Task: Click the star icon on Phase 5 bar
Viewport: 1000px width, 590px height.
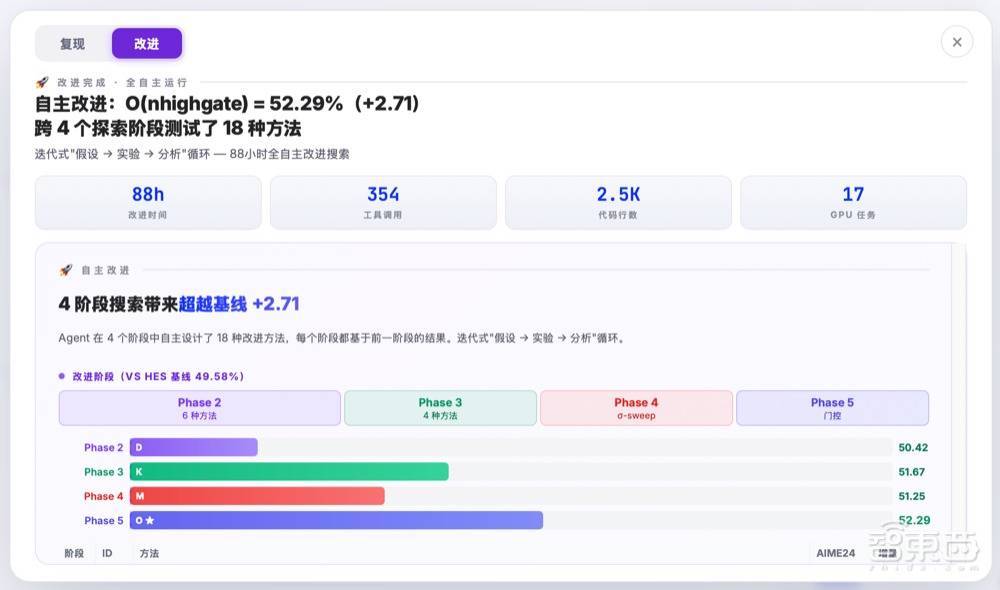Action: [x=150, y=520]
